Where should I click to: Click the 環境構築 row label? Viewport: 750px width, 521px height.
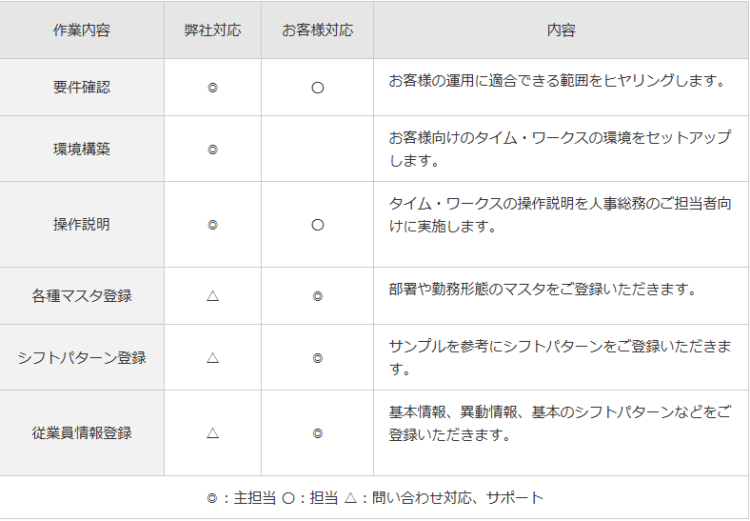[82, 150]
